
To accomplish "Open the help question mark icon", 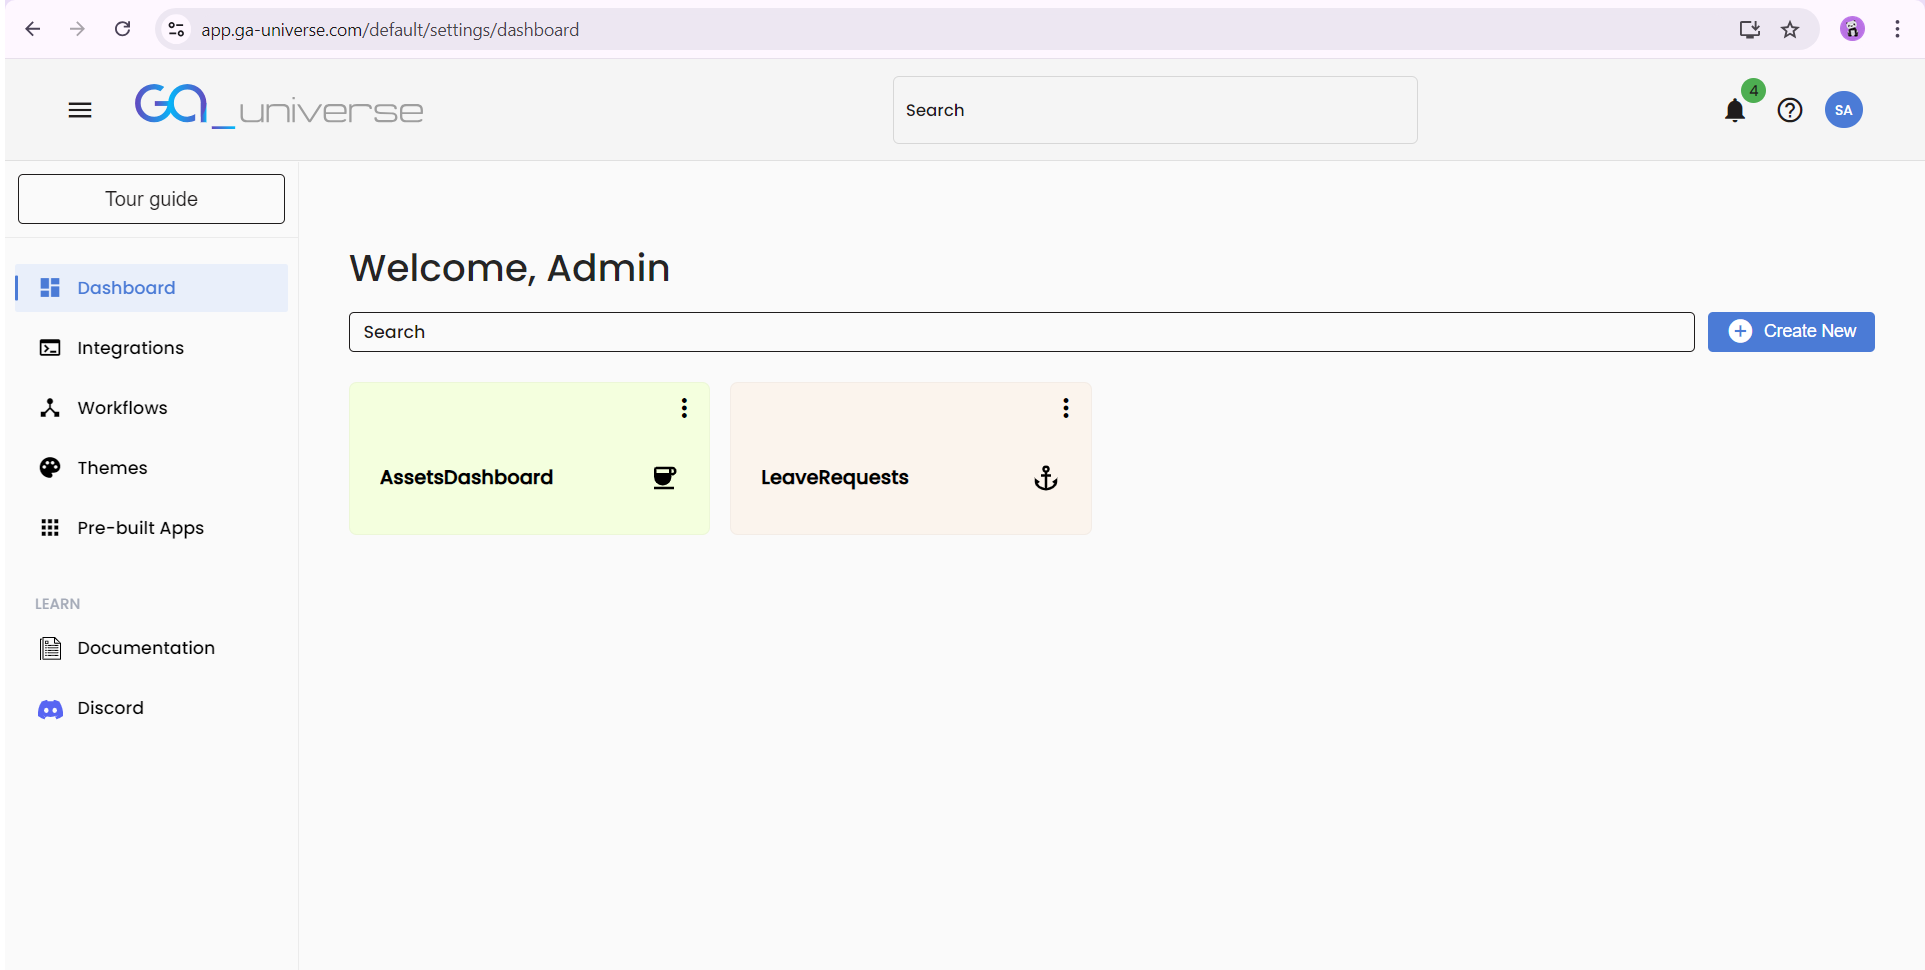I will tap(1790, 110).
